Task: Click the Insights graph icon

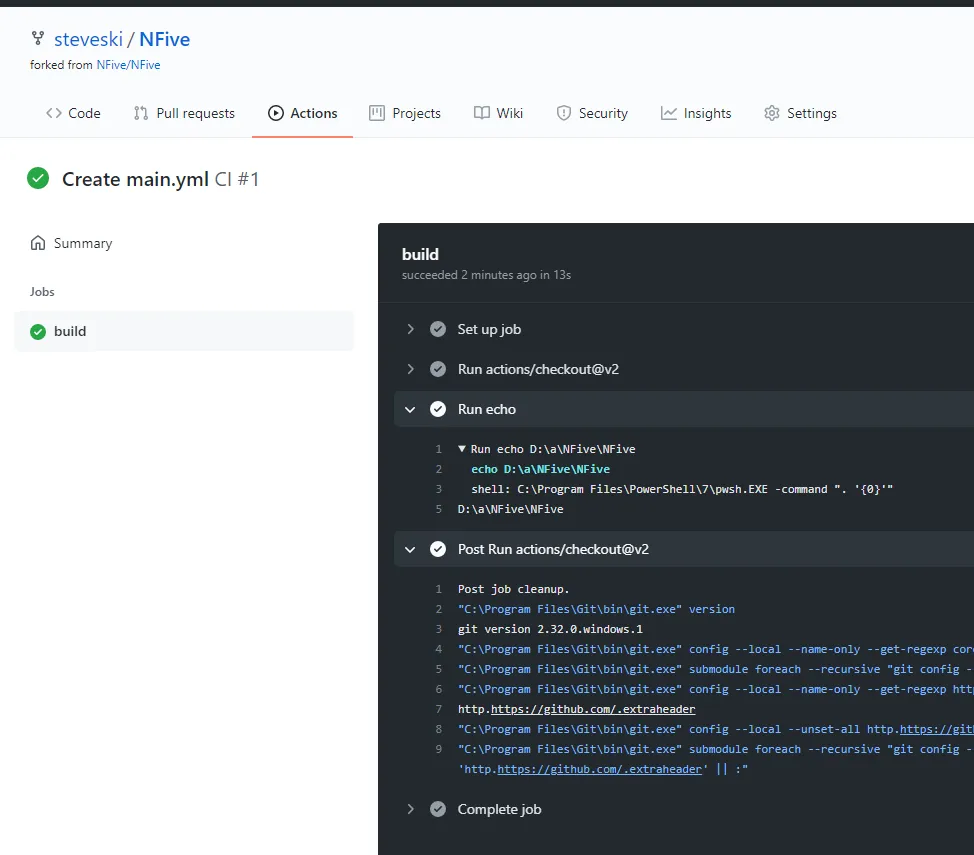Action: coord(669,113)
